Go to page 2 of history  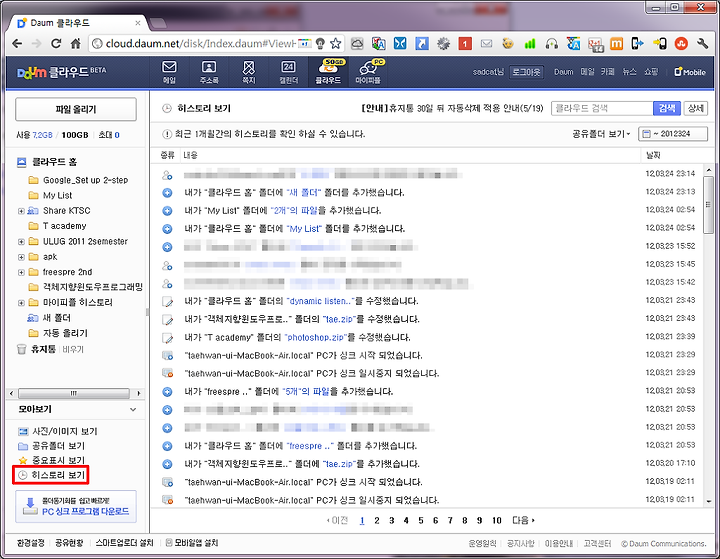[x=377, y=520]
